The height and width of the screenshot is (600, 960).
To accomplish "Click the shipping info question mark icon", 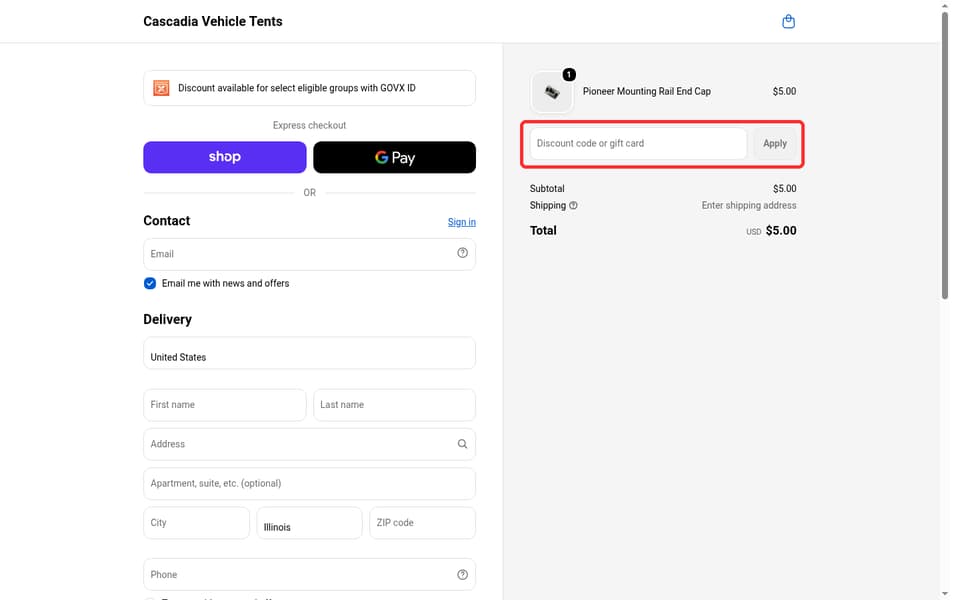I will click(x=573, y=206).
